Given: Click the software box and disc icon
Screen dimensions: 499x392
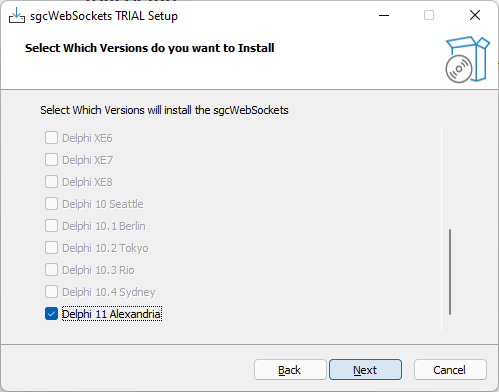Looking at the screenshot, I should (467, 59).
